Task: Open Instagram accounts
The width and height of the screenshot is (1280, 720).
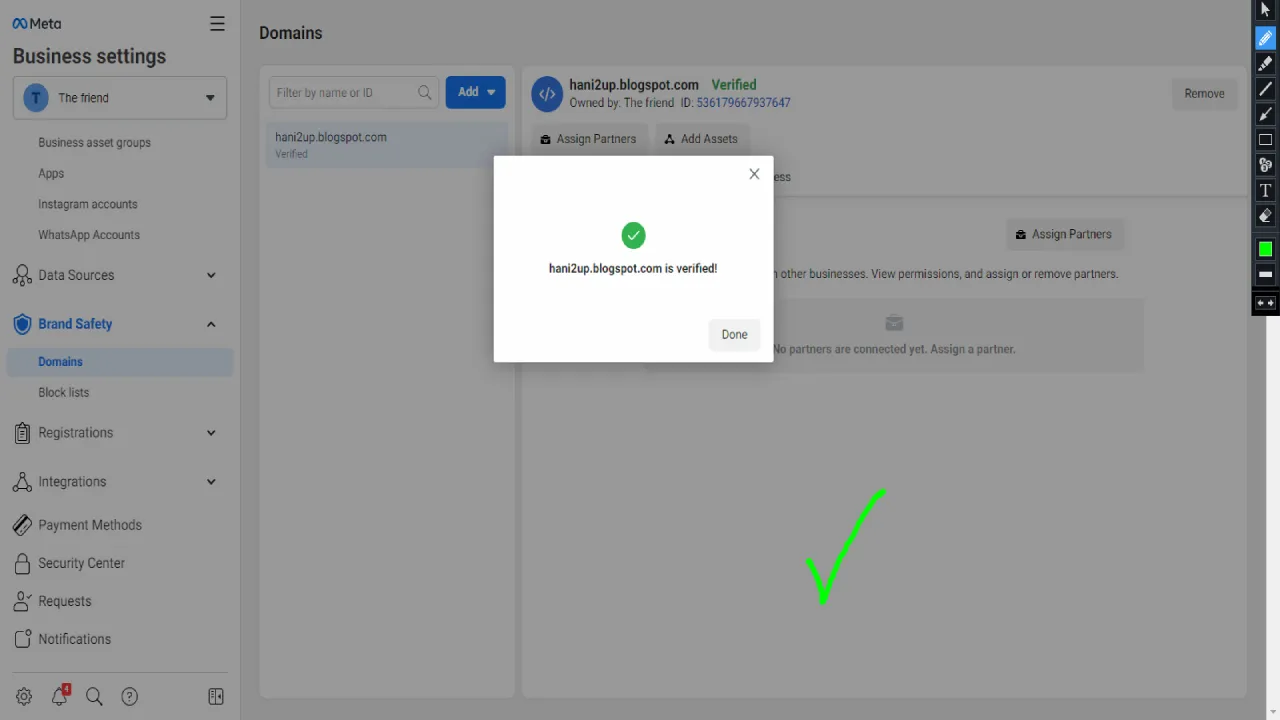Action: pos(88,204)
